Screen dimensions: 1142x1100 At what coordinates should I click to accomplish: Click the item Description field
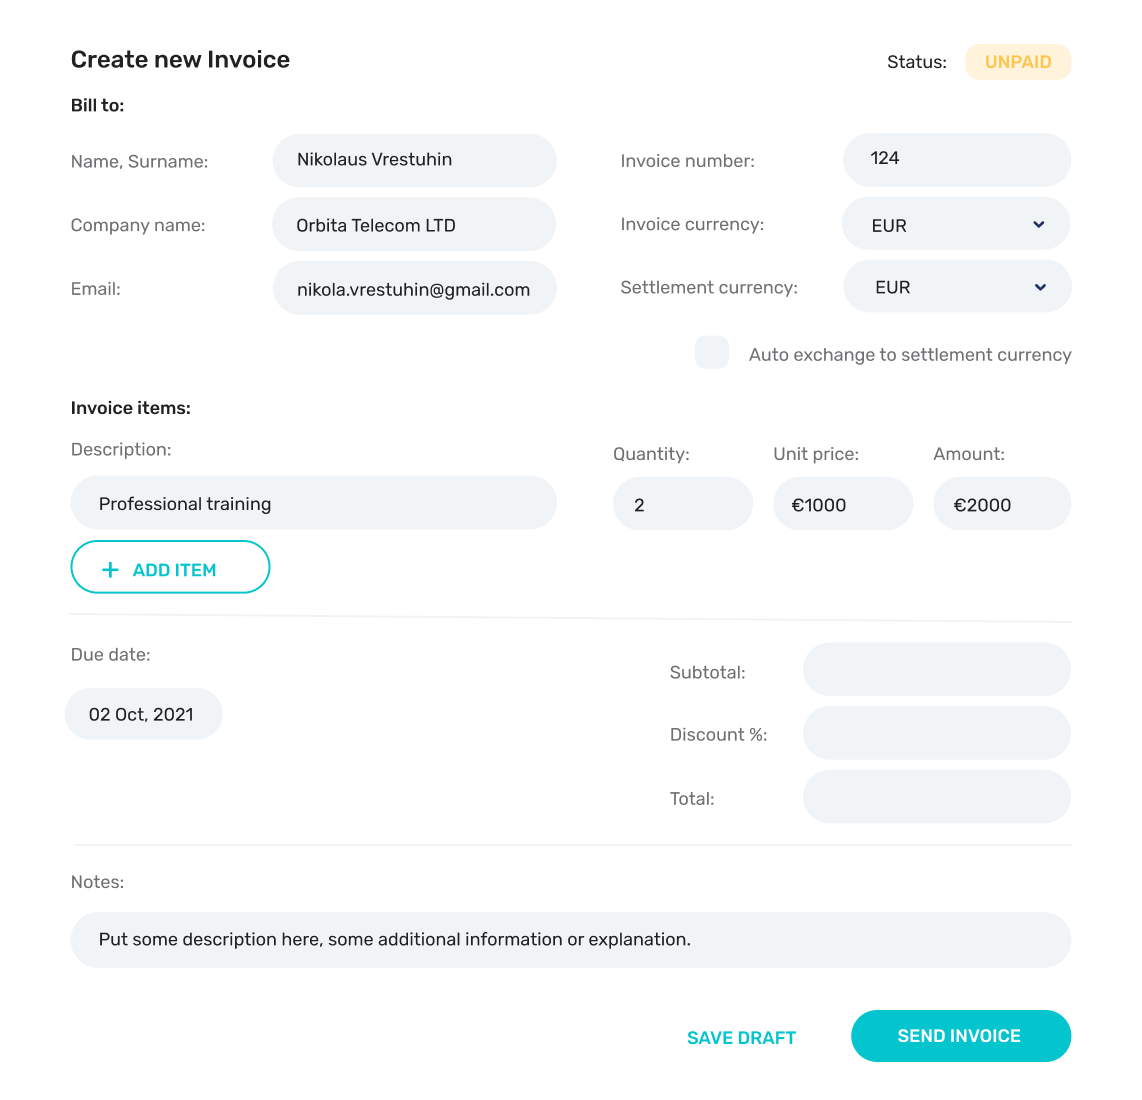click(x=313, y=503)
